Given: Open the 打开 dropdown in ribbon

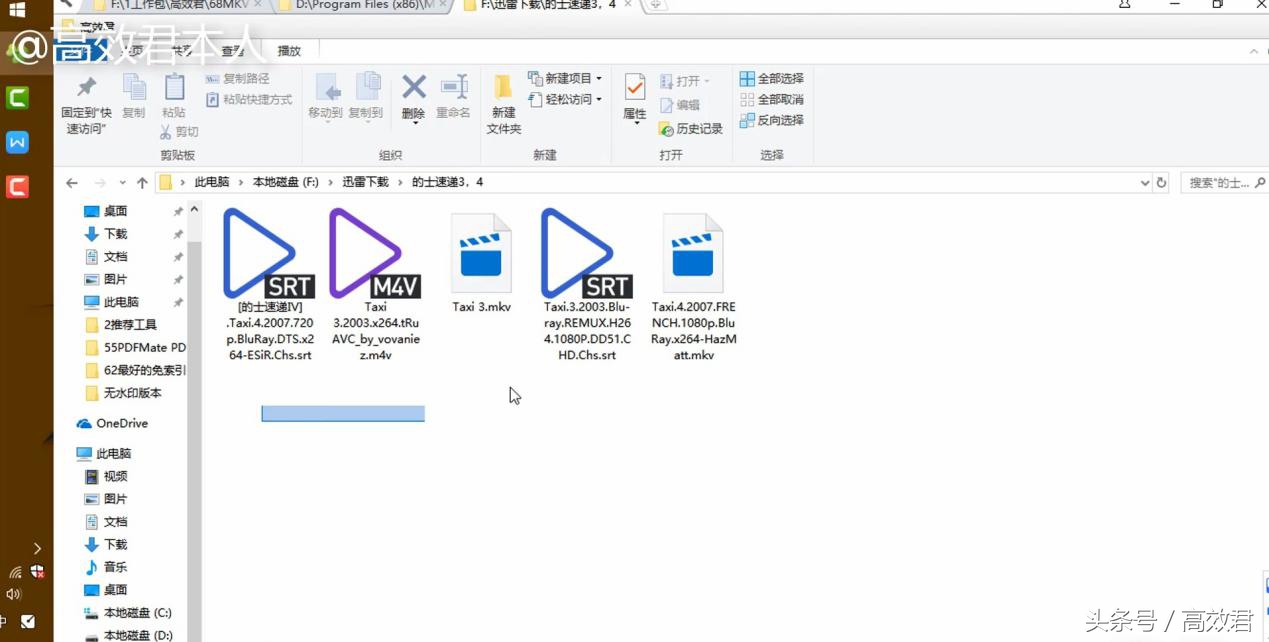Looking at the screenshot, I should (x=685, y=81).
